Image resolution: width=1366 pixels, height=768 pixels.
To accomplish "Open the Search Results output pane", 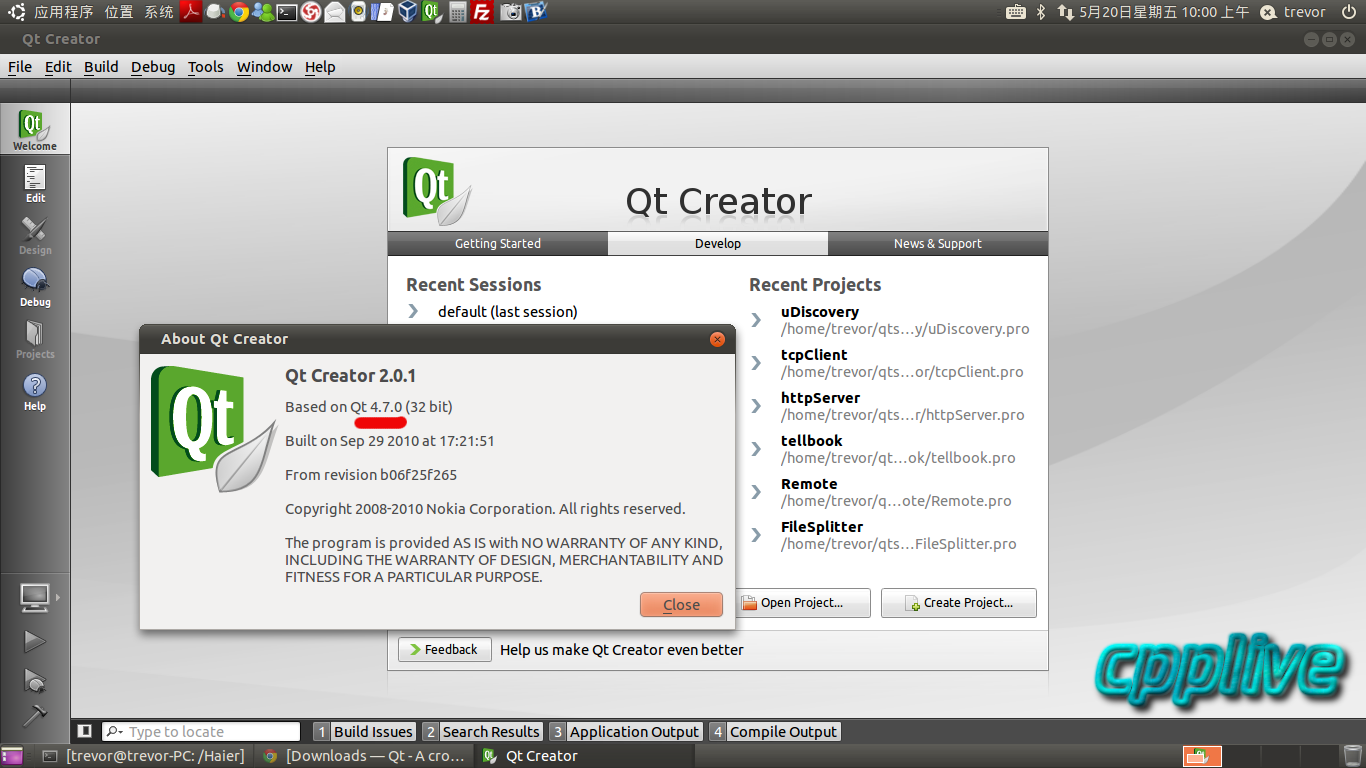I will coord(482,732).
